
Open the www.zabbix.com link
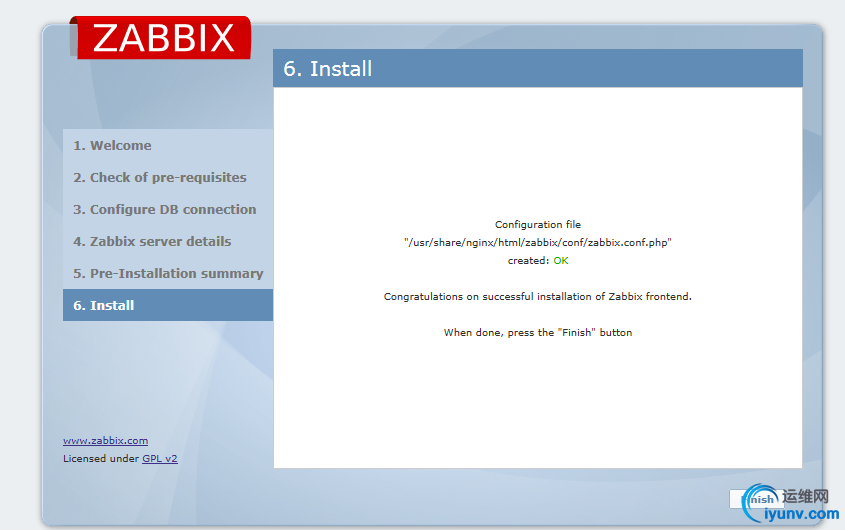(106, 440)
